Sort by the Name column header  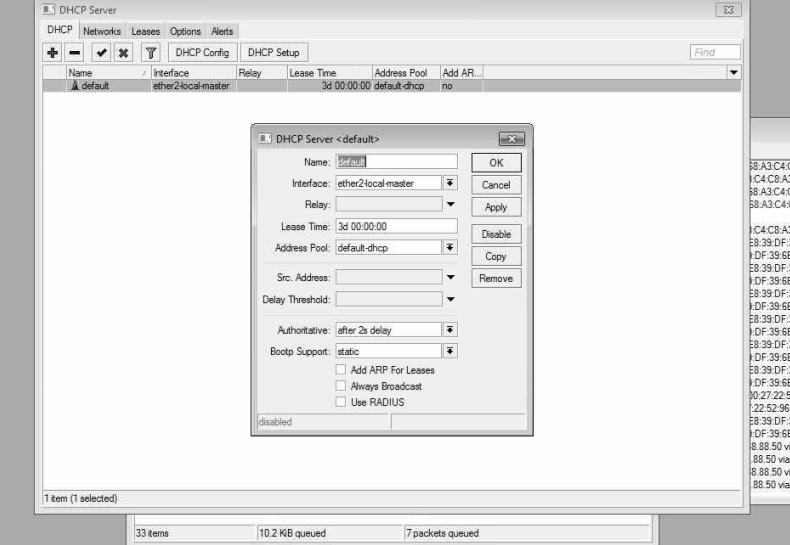[x=108, y=73]
